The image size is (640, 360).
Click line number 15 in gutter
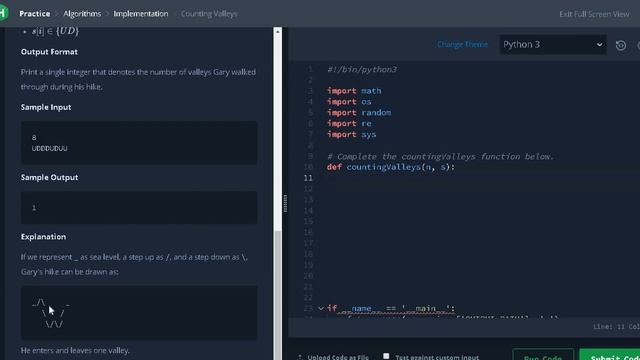[308, 221]
